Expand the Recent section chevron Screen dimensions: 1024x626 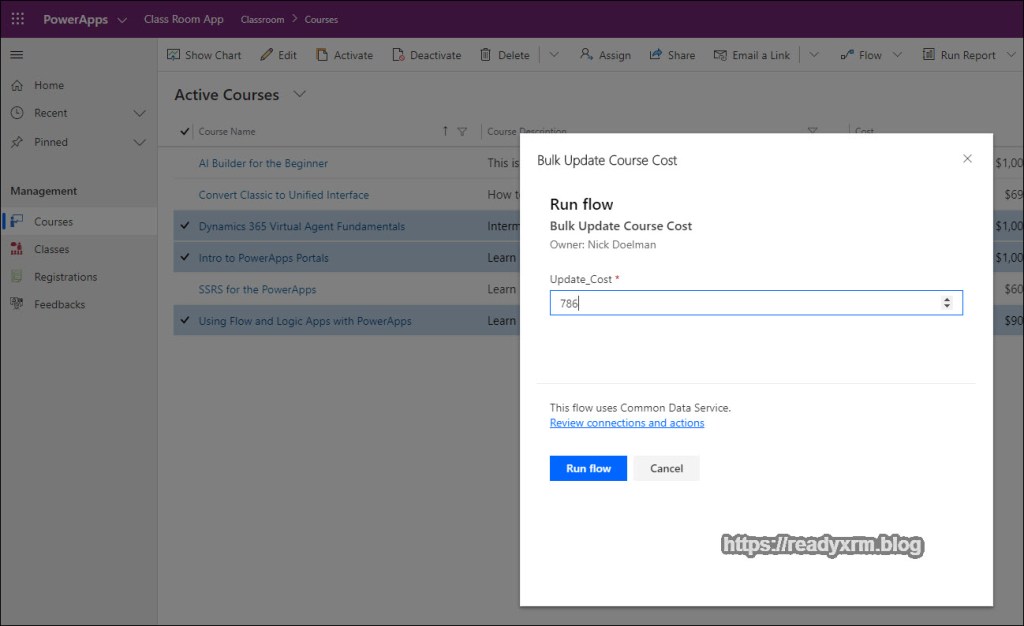pos(139,113)
